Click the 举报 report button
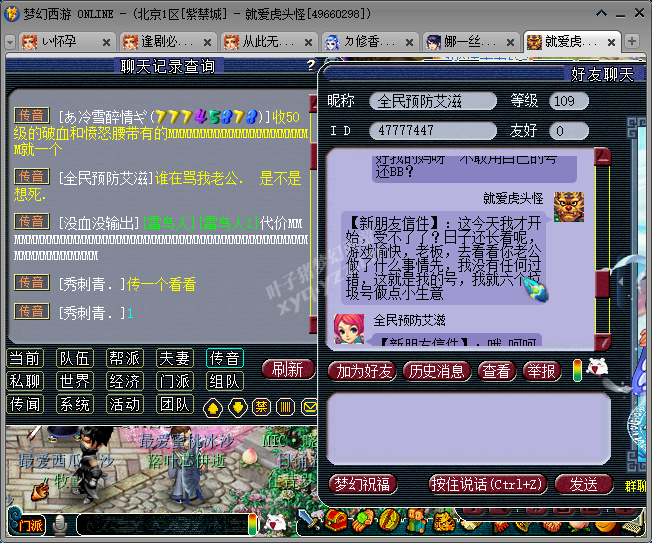Image resolution: width=652 pixels, height=543 pixels. pyautogui.click(x=541, y=371)
